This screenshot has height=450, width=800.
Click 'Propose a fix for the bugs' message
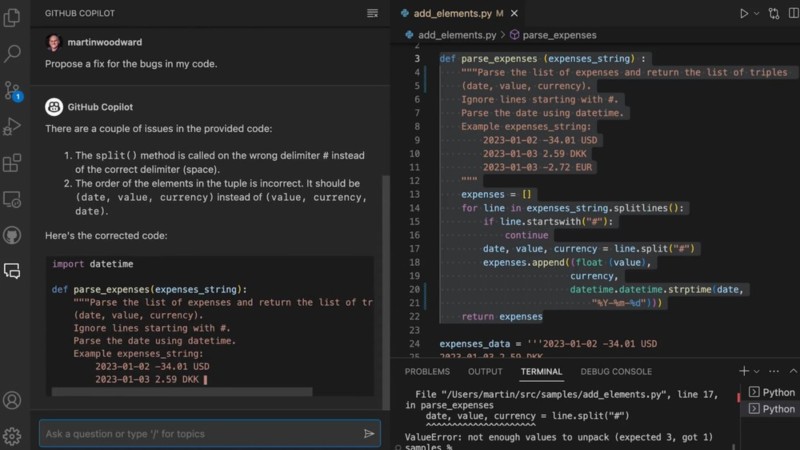(x=131, y=64)
